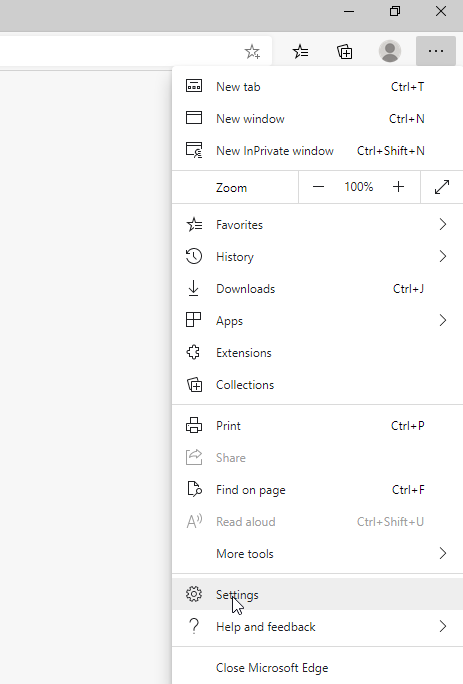Screen dimensions: 463x684
Task: Expand the Favorites submenu arrow
Action: point(442,224)
